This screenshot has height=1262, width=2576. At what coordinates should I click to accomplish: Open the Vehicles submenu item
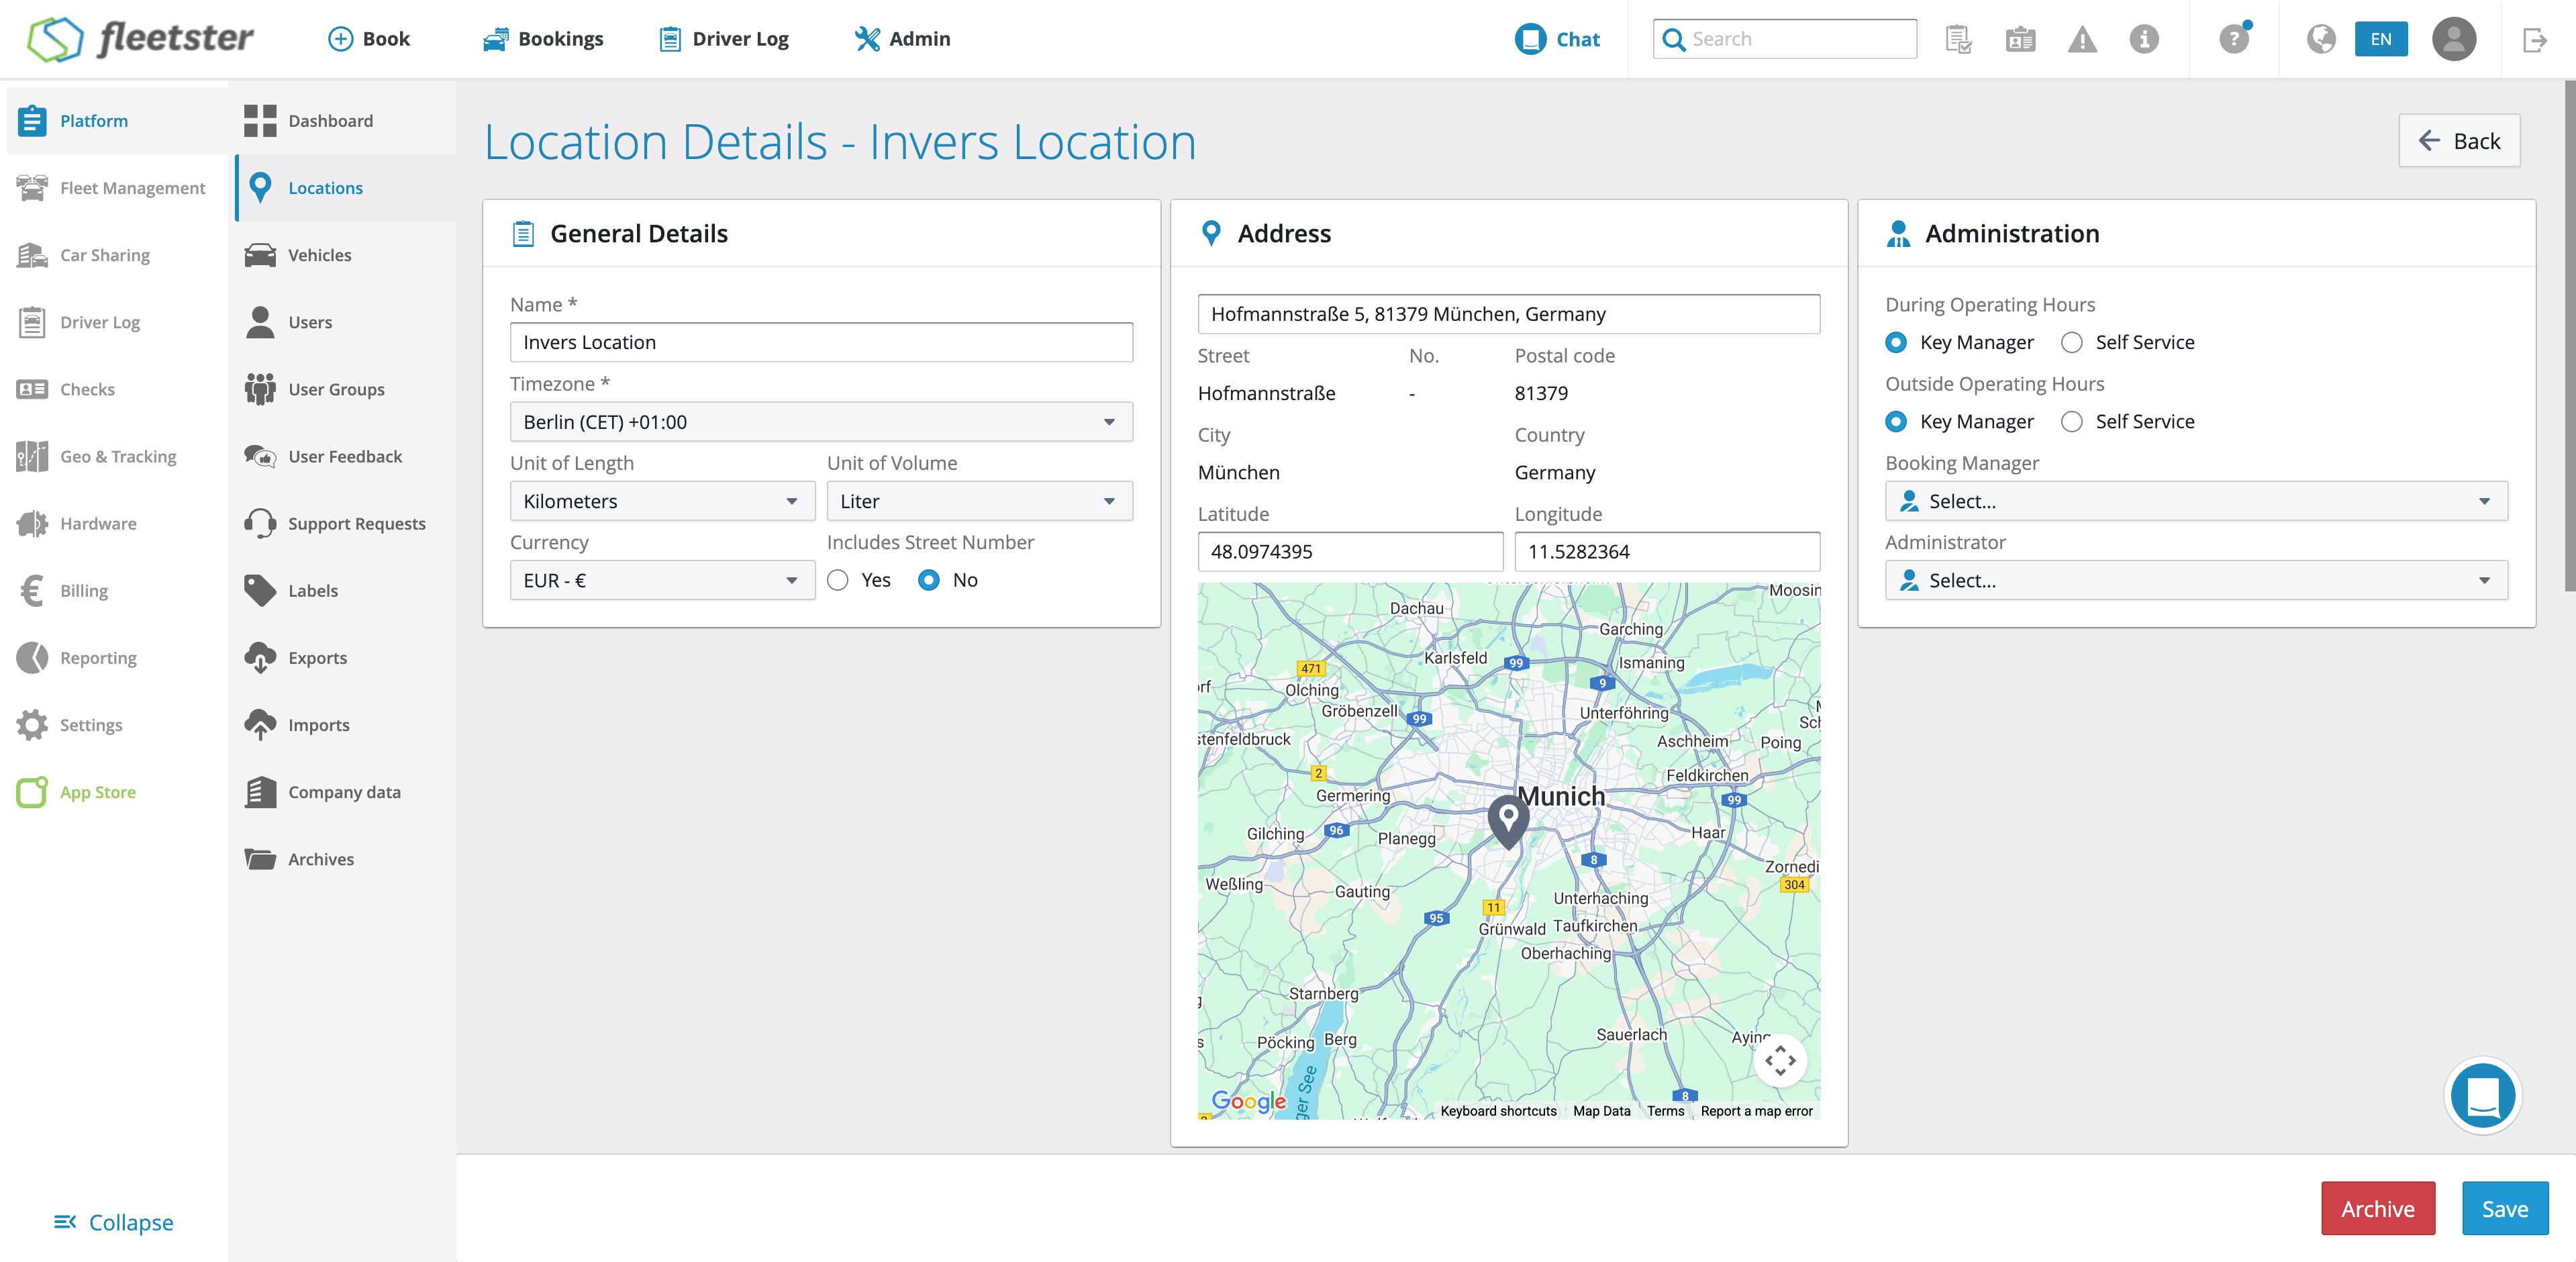(x=319, y=255)
